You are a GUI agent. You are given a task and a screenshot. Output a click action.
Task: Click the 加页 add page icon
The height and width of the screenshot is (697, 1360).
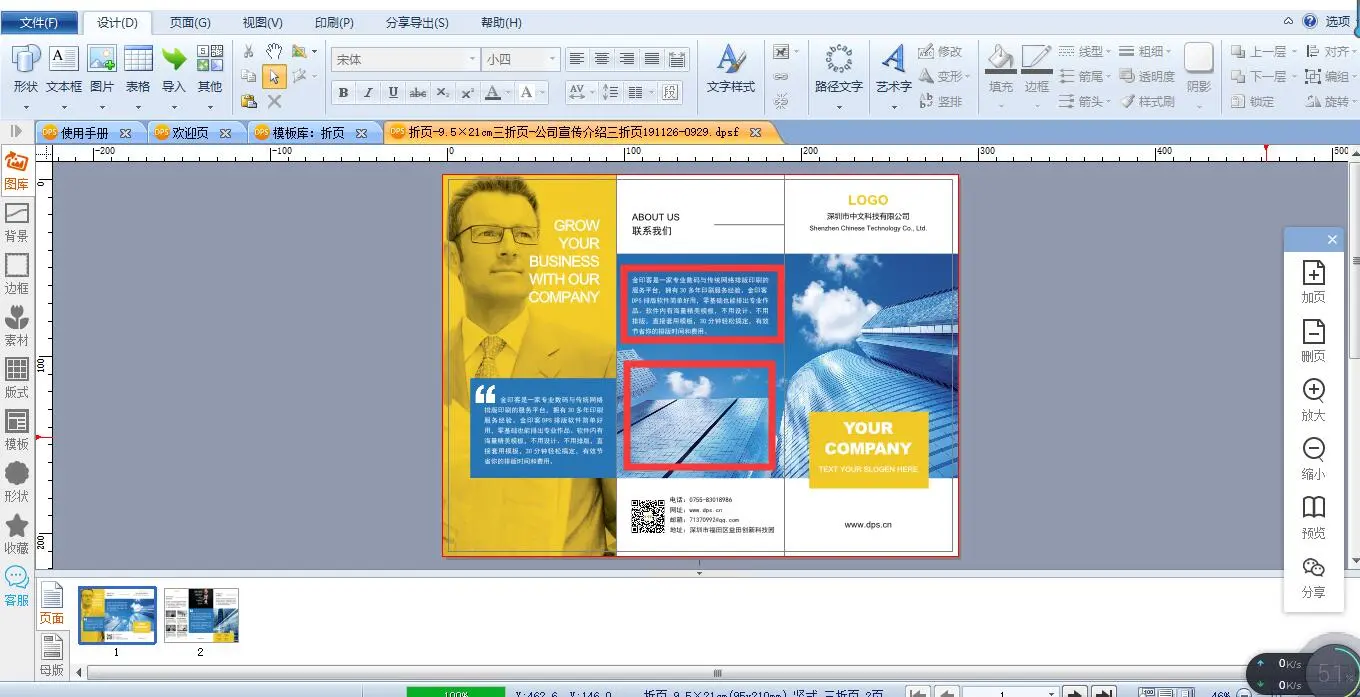click(1313, 282)
